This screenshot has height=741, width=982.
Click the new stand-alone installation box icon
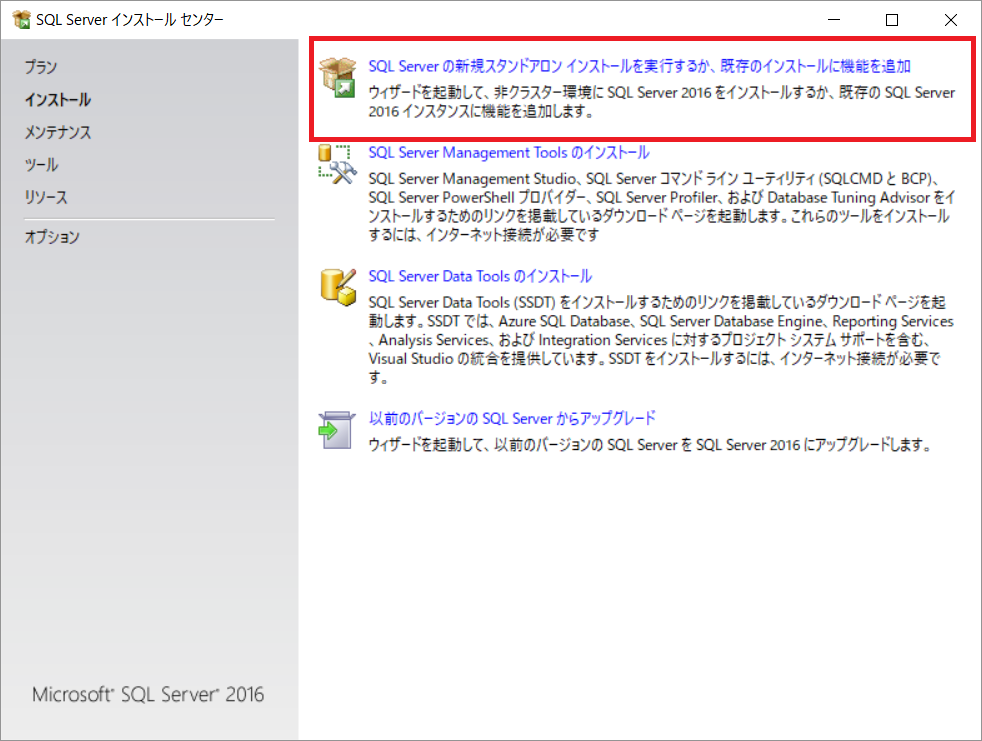pos(338,77)
